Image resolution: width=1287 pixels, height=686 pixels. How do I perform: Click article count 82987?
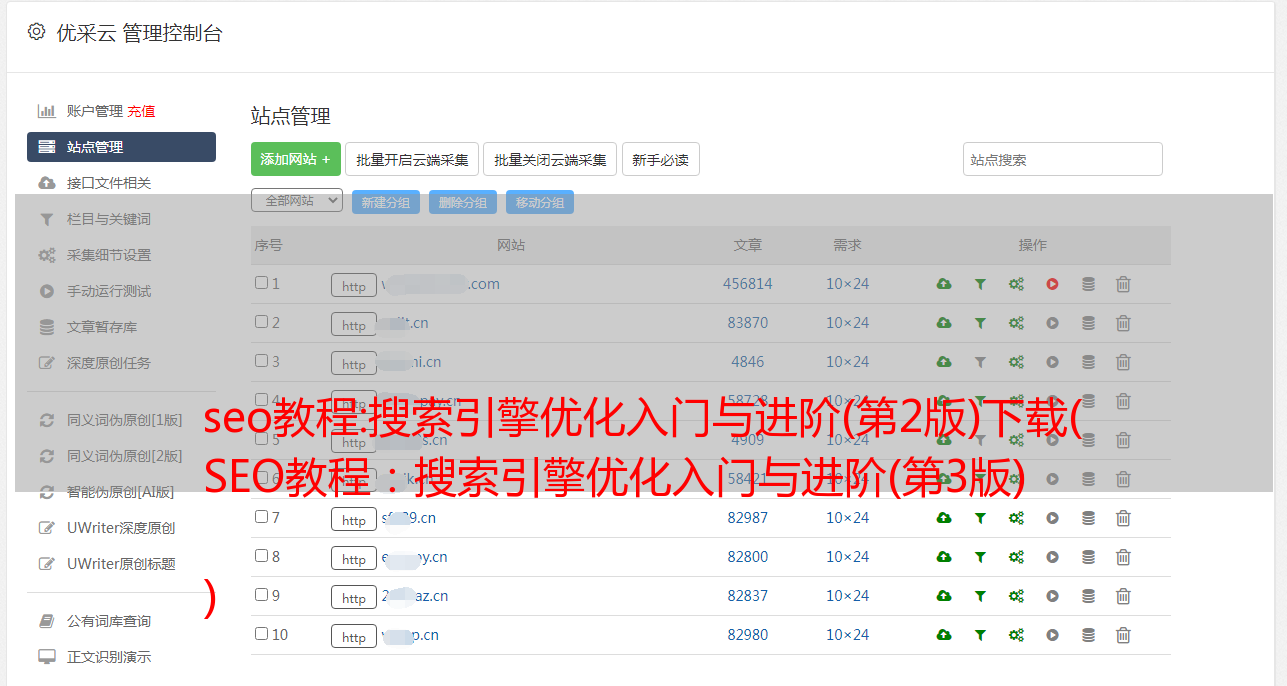point(748,518)
